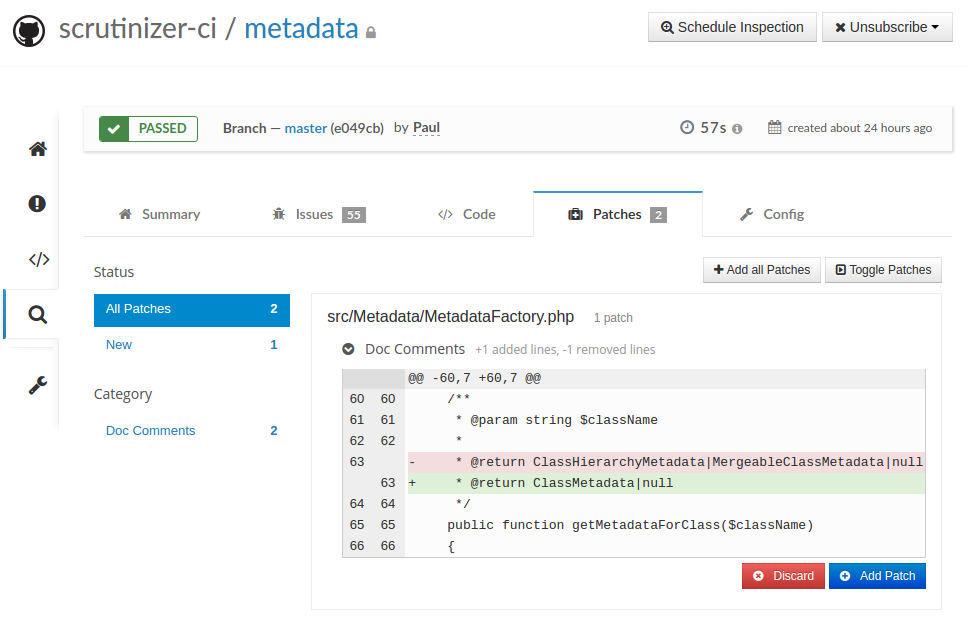Image resolution: width=967 pixels, height=622 pixels.
Task: Select the magnifier inspections icon in the sidebar
Action: pyautogui.click(x=38, y=315)
